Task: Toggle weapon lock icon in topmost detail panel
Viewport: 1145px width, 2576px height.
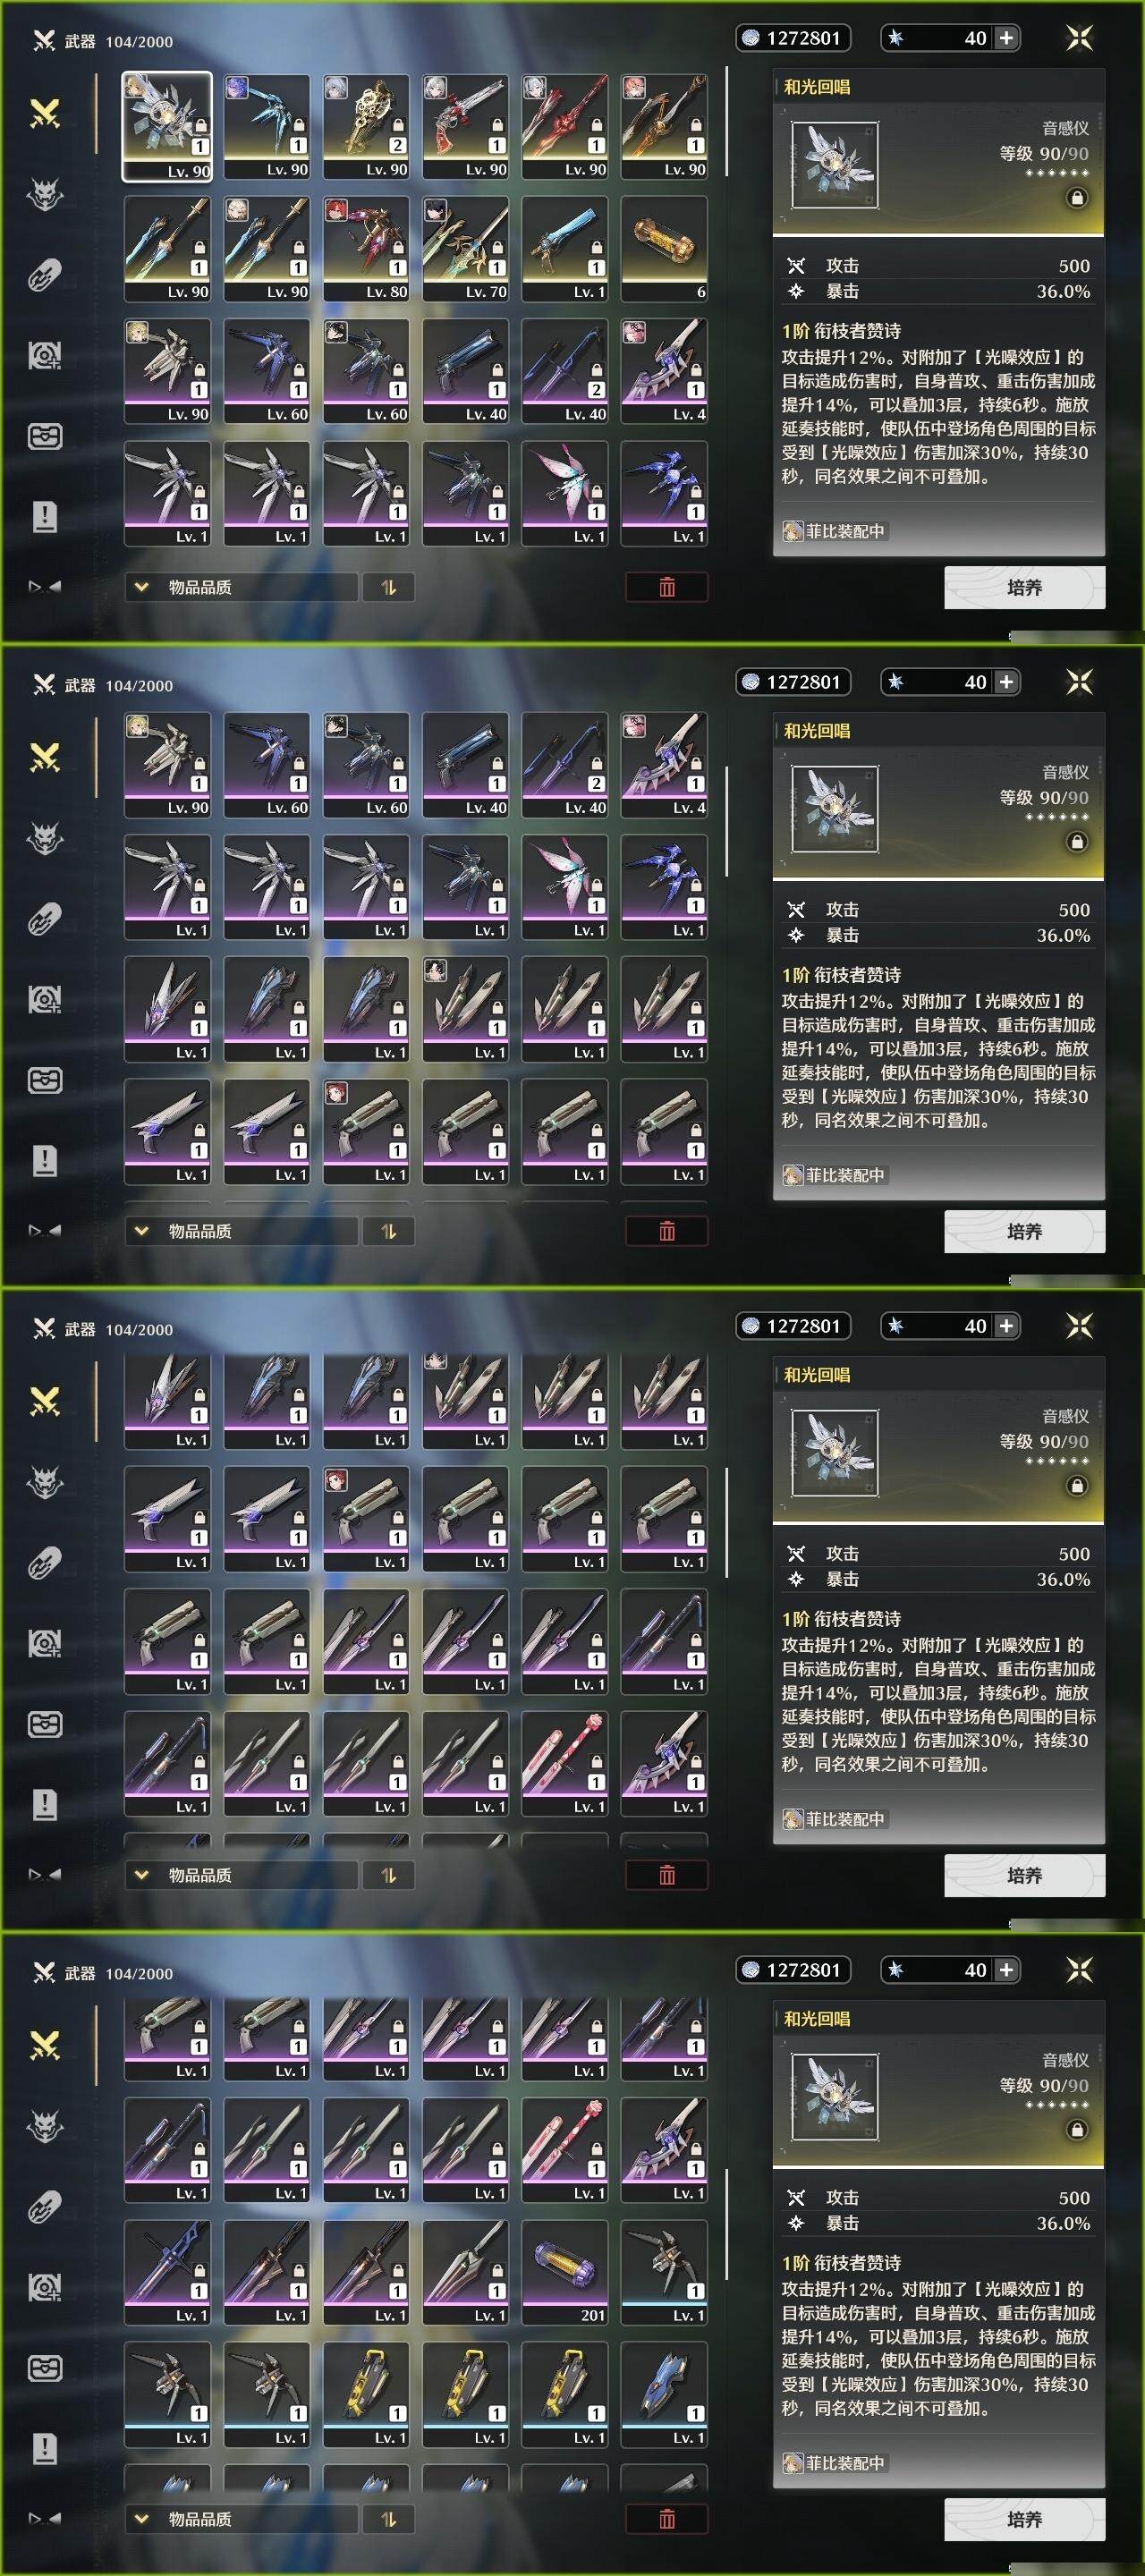Action: click(1077, 198)
